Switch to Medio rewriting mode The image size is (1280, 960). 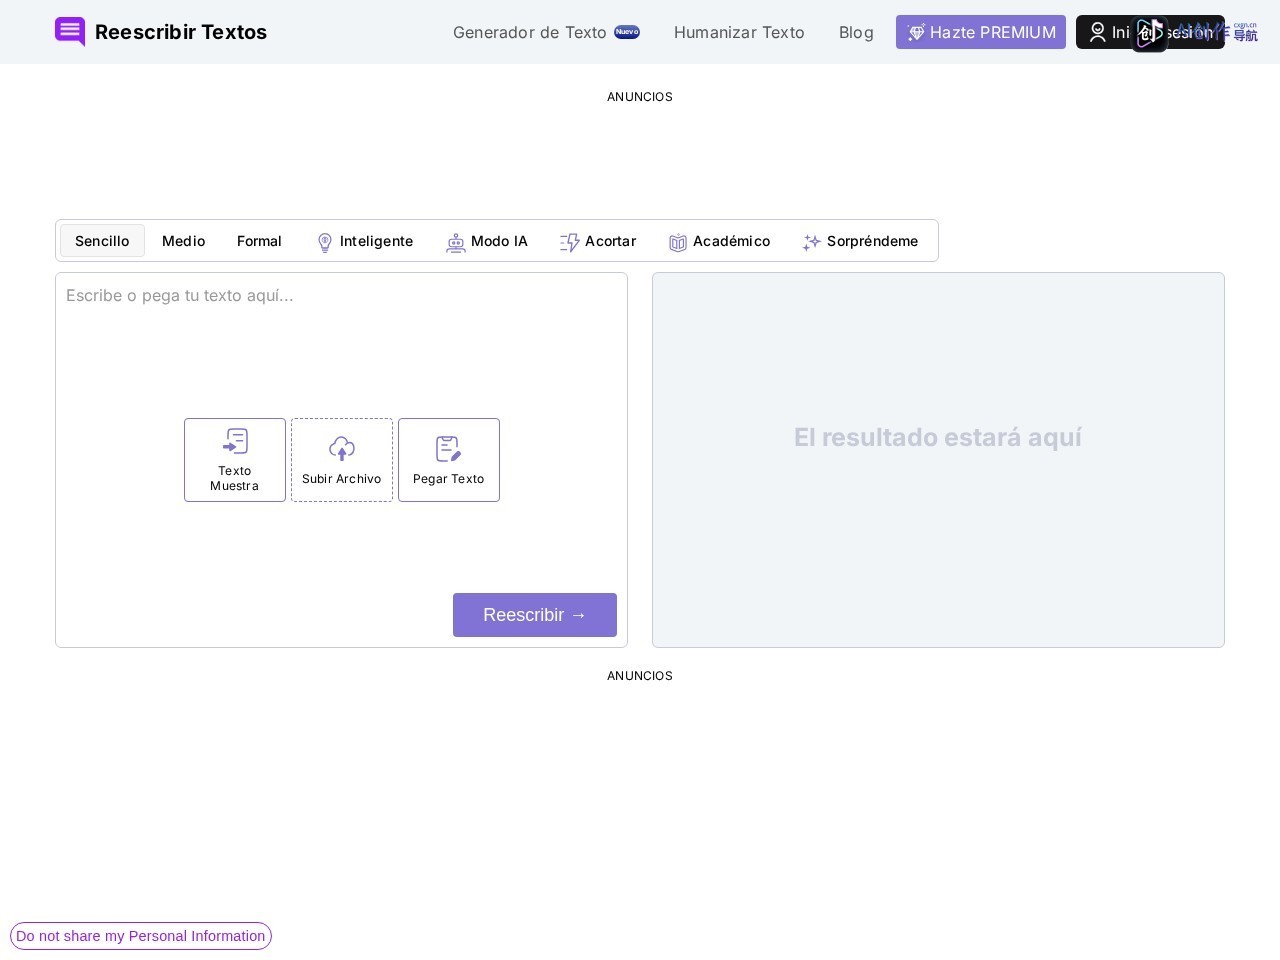[x=184, y=241]
